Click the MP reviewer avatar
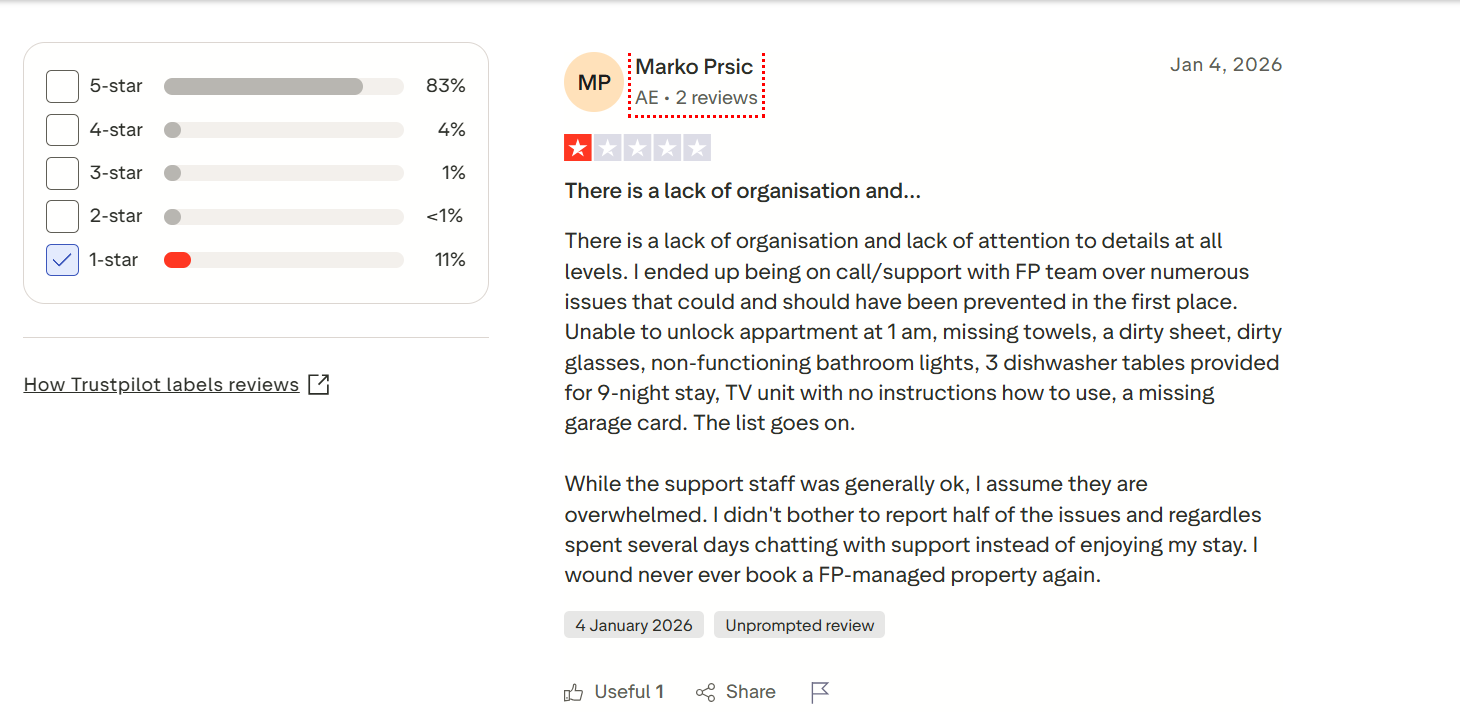Viewport: 1460px width, 712px height. [594, 82]
